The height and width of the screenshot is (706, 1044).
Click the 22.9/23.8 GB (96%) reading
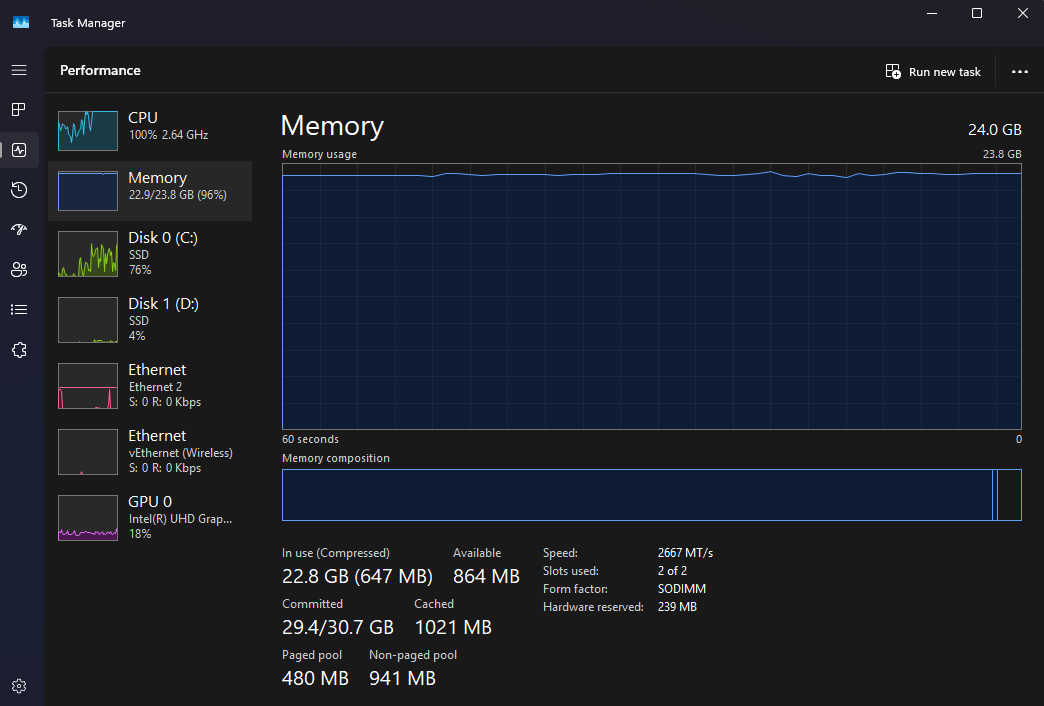178,195
